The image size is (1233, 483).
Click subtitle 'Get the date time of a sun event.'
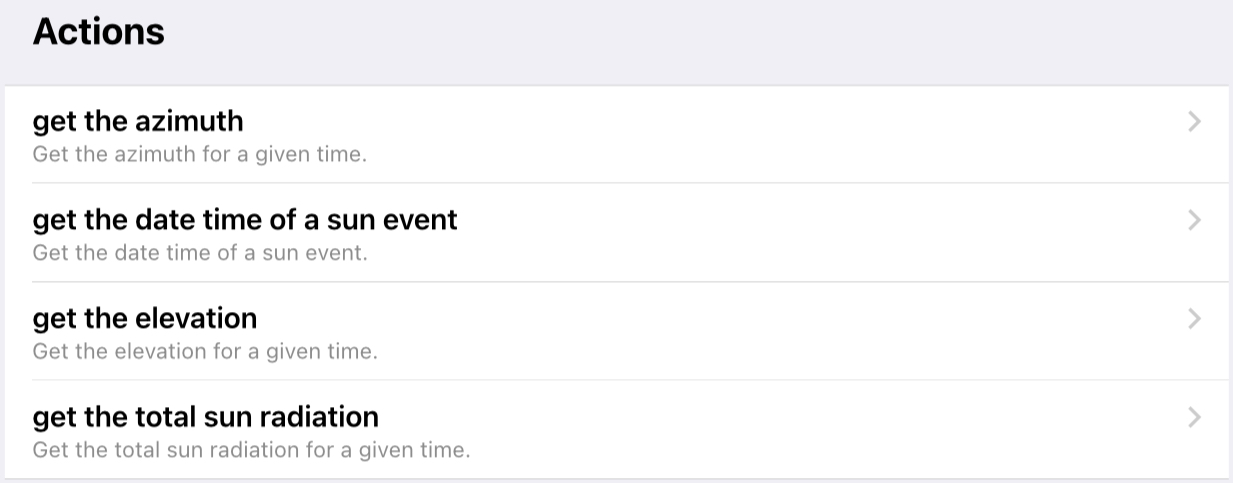click(x=200, y=253)
